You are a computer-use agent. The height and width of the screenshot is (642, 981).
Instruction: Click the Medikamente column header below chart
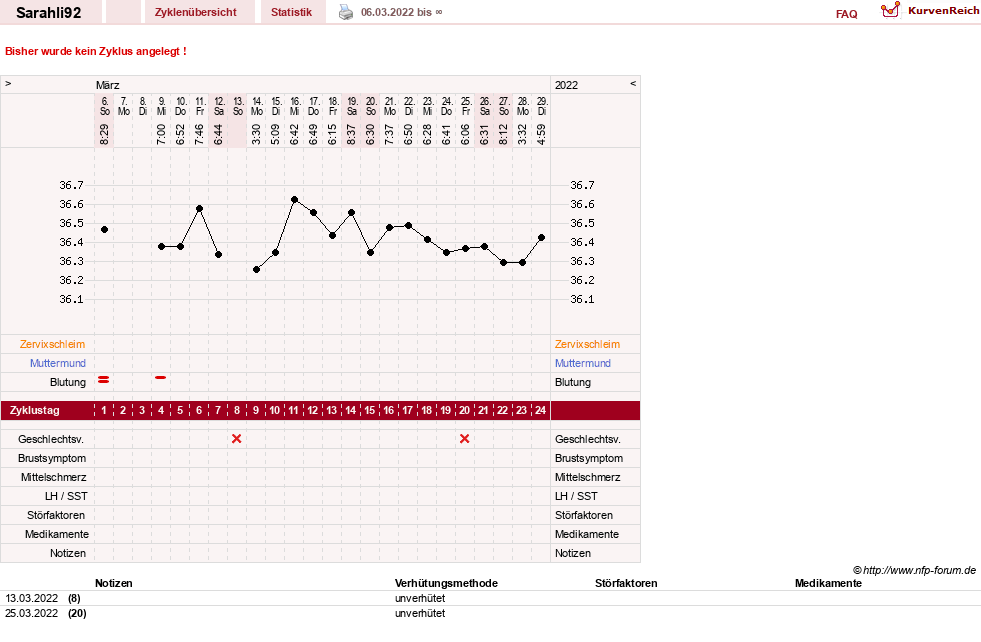[828, 583]
